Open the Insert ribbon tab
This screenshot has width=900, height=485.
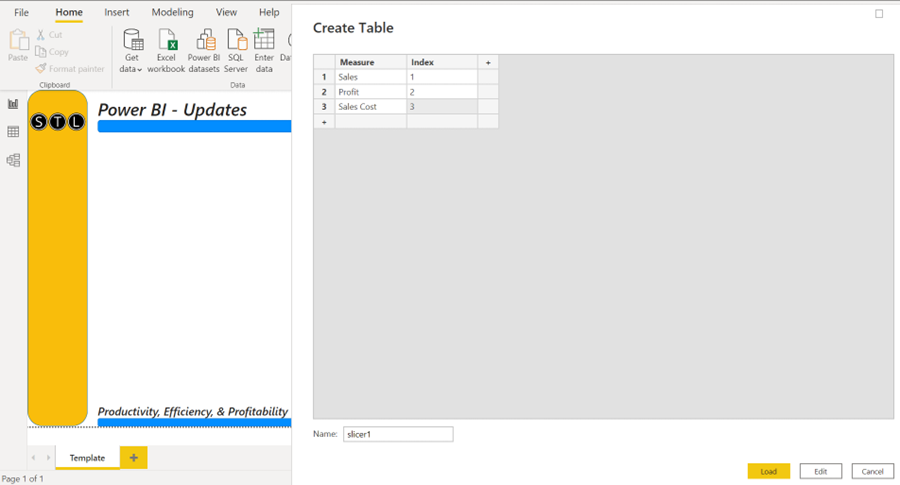pyautogui.click(x=117, y=12)
